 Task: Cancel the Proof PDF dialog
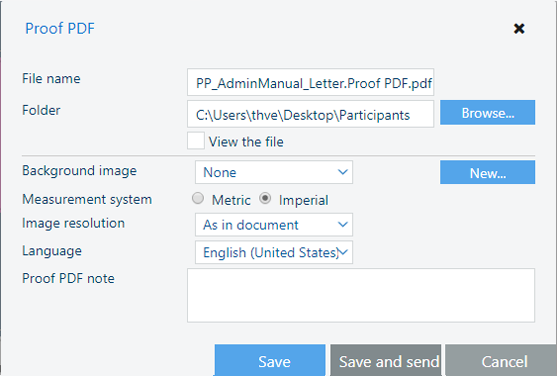501,360
